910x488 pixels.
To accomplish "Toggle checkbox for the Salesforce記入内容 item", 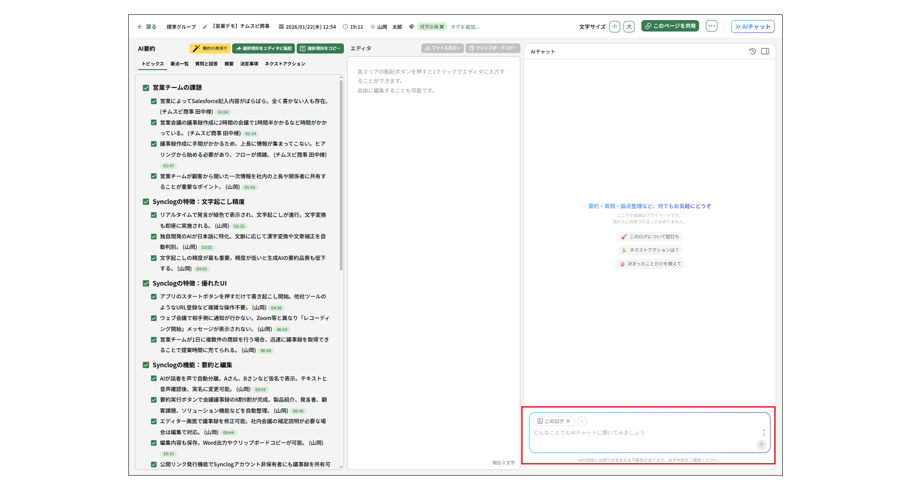I will click(154, 101).
